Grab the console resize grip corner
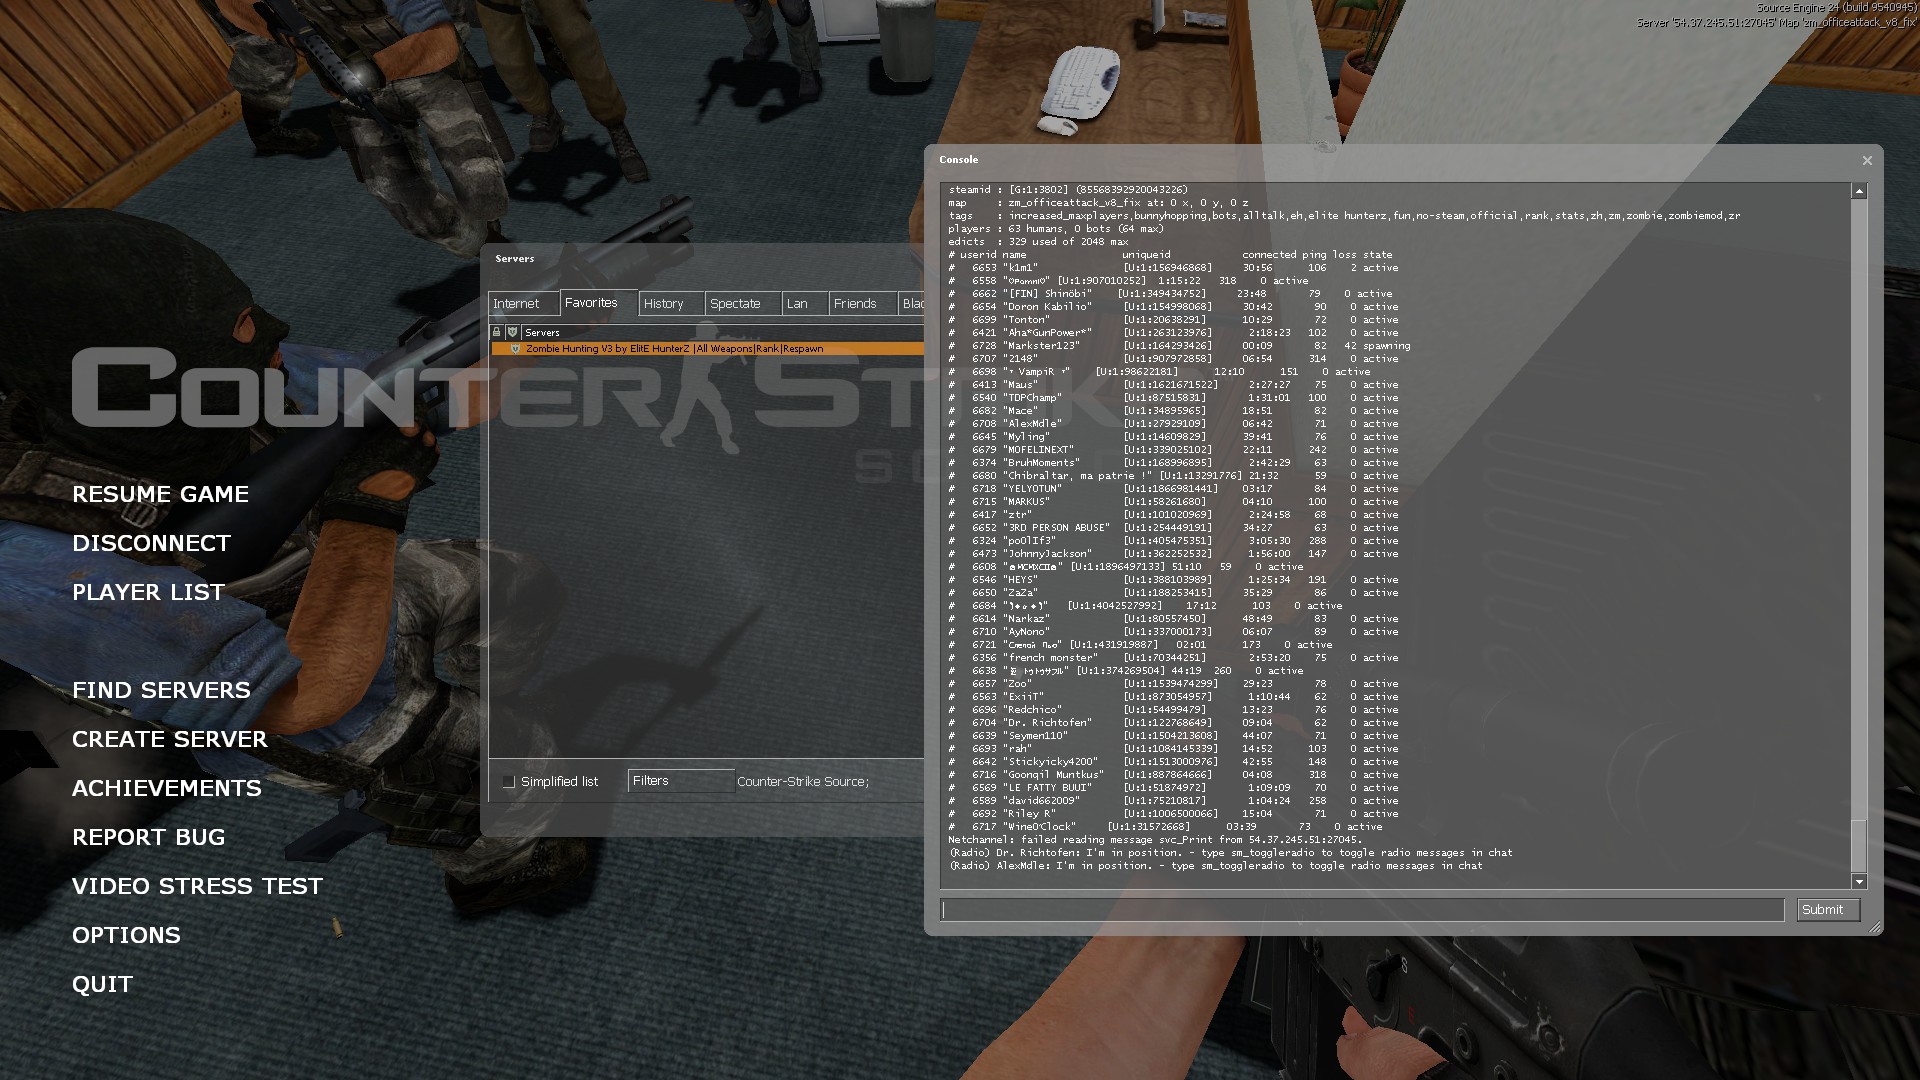This screenshot has width=1920, height=1080. click(1875, 928)
